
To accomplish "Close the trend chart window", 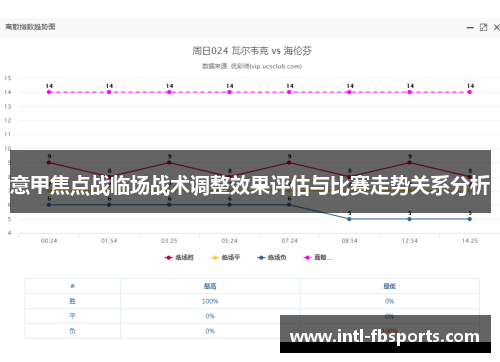I will click(496, 27).
